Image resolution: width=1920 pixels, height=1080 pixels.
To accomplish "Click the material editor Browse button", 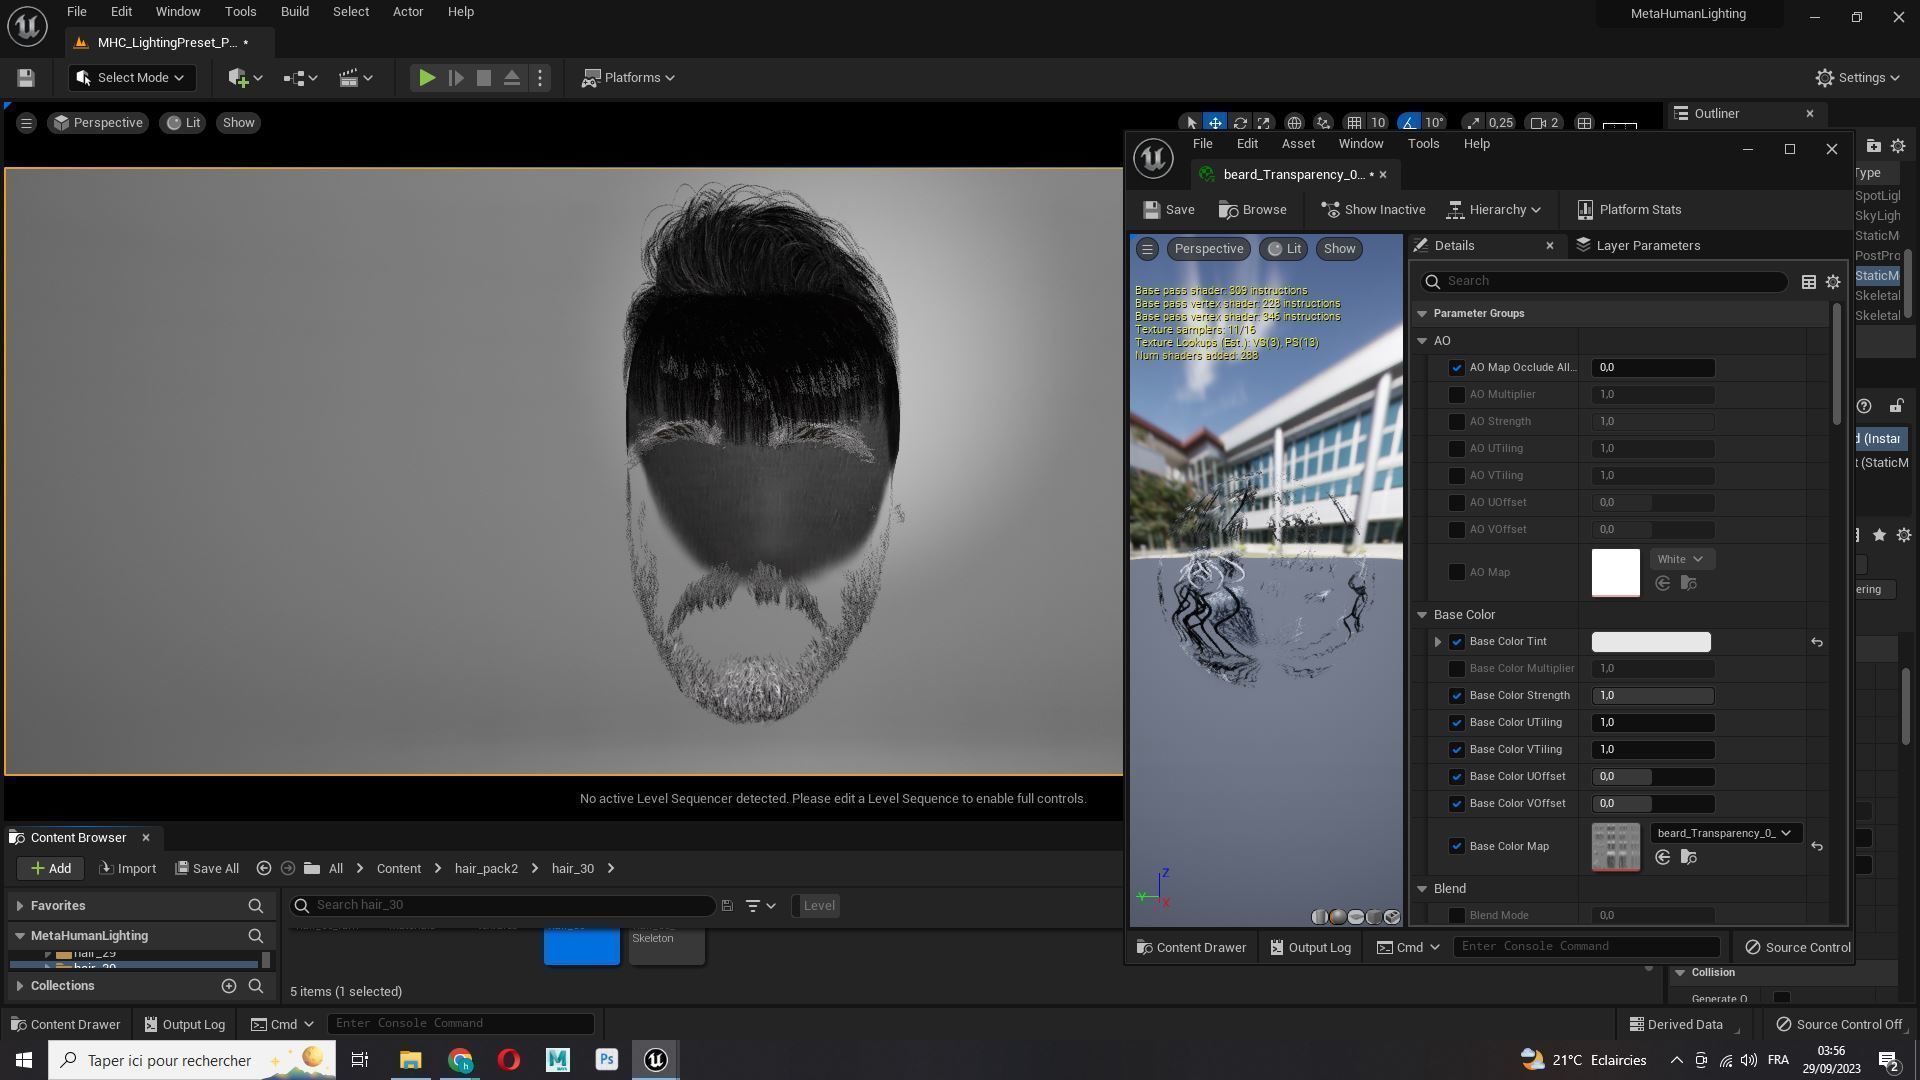I will coord(1253,210).
